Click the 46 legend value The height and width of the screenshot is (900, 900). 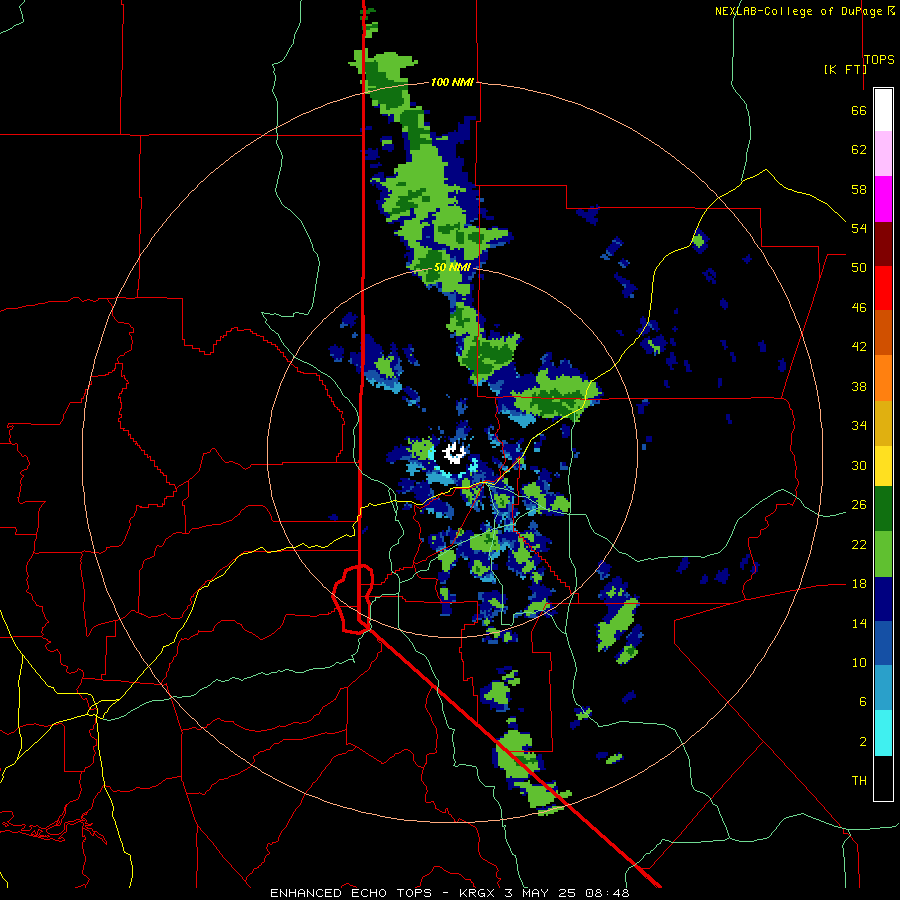(x=859, y=308)
